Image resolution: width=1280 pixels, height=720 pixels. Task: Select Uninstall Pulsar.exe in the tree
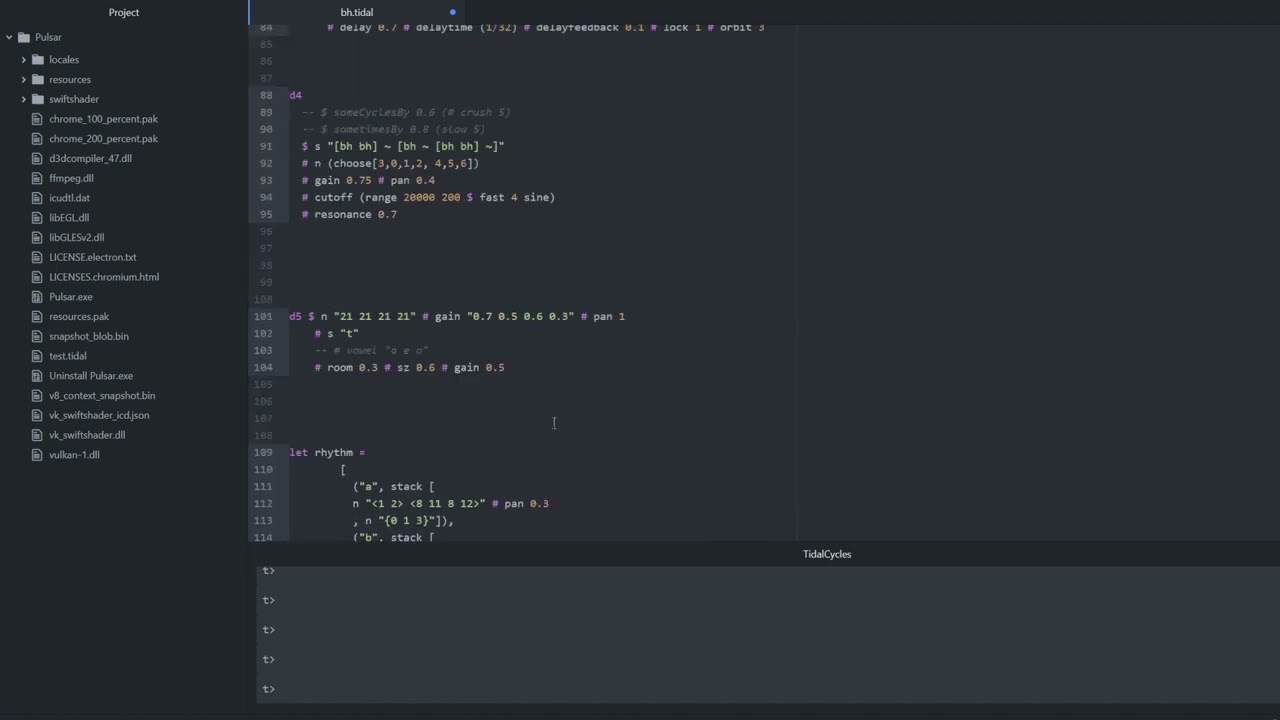pos(91,376)
